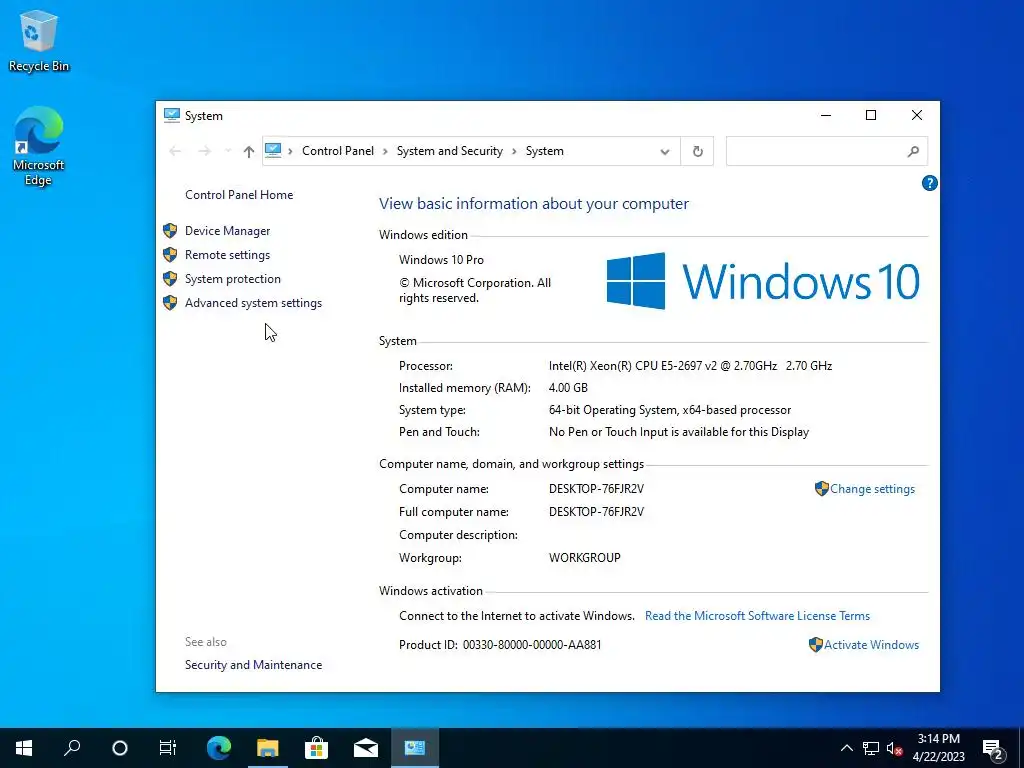
Task: Expand the chevron before Control Panel breadcrumb
Action: tap(291, 152)
